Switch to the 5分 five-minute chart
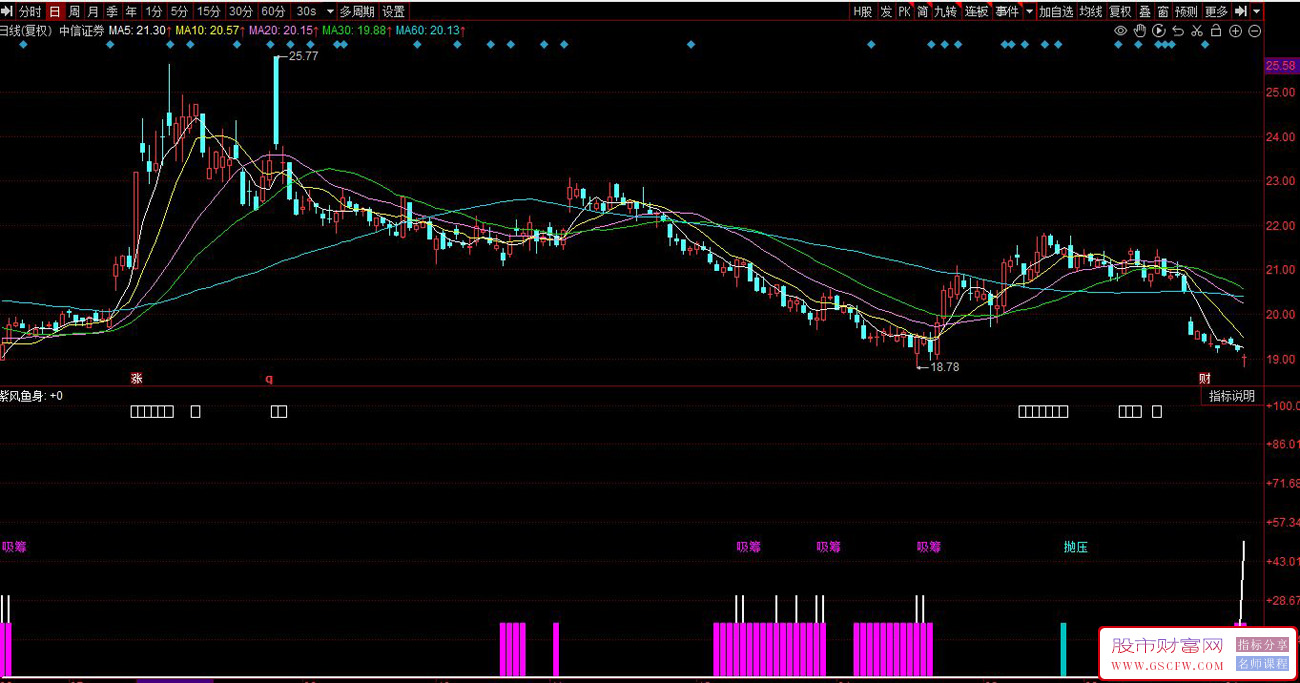This screenshot has width=1300, height=683. tap(178, 11)
